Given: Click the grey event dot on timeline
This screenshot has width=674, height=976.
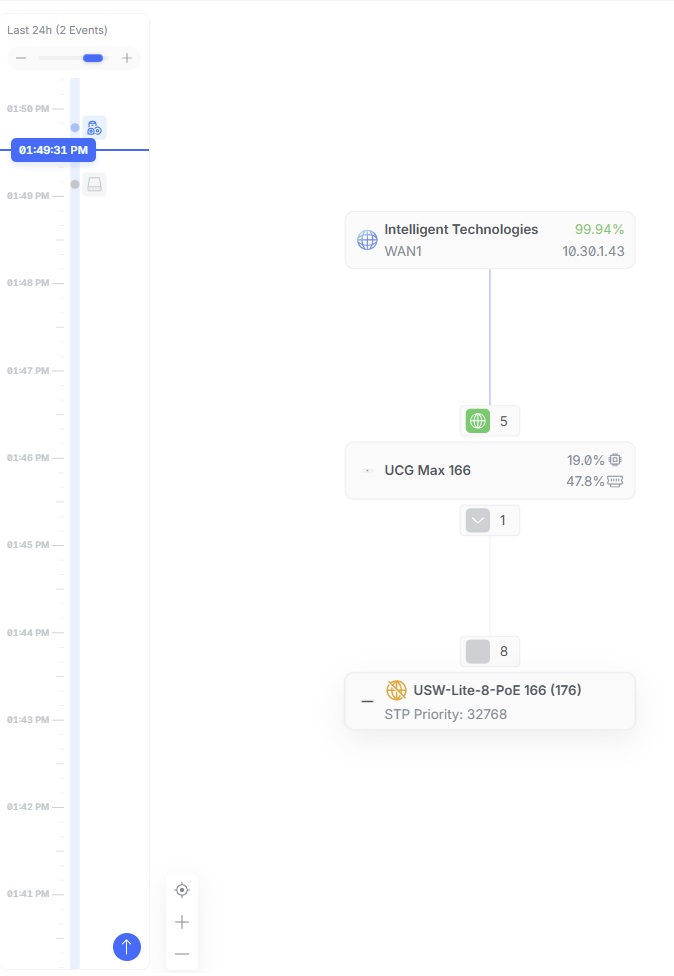Looking at the screenshot, I should 75,184.
